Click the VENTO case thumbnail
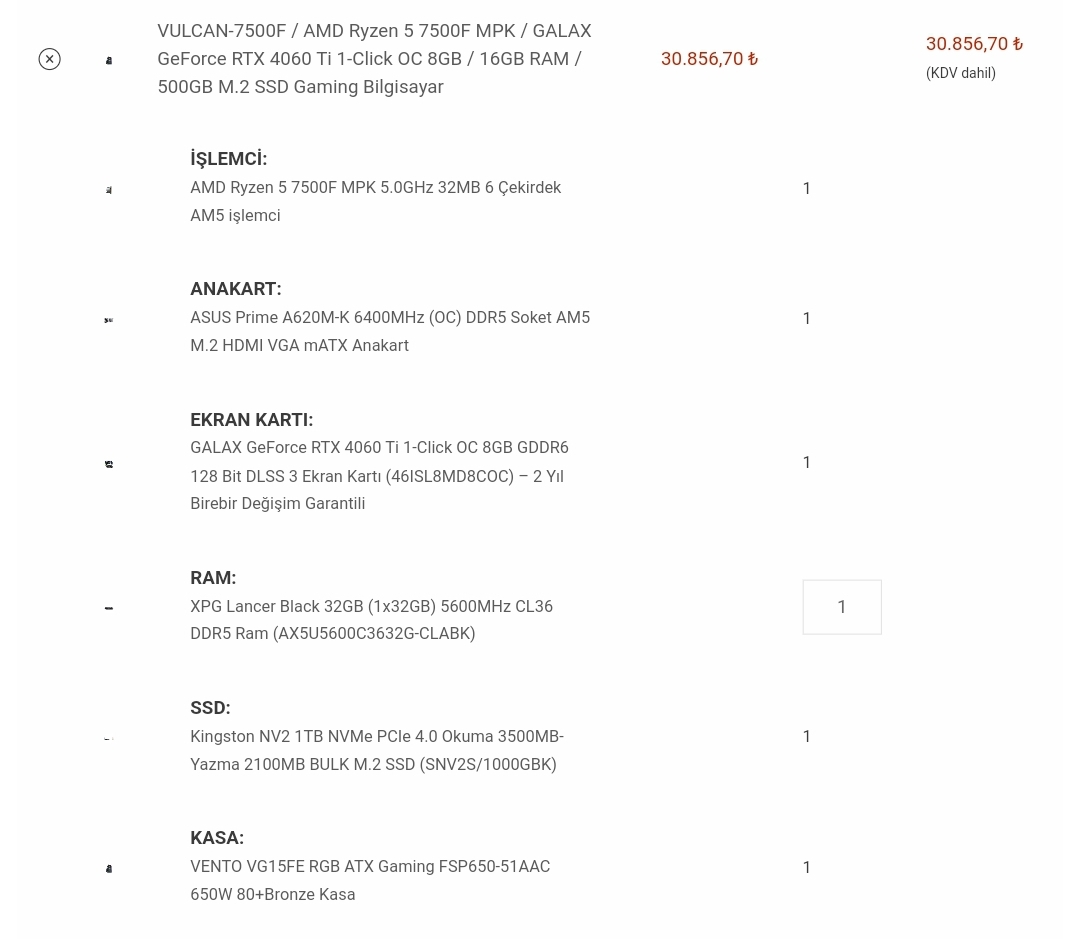 (x=109, y=869)
